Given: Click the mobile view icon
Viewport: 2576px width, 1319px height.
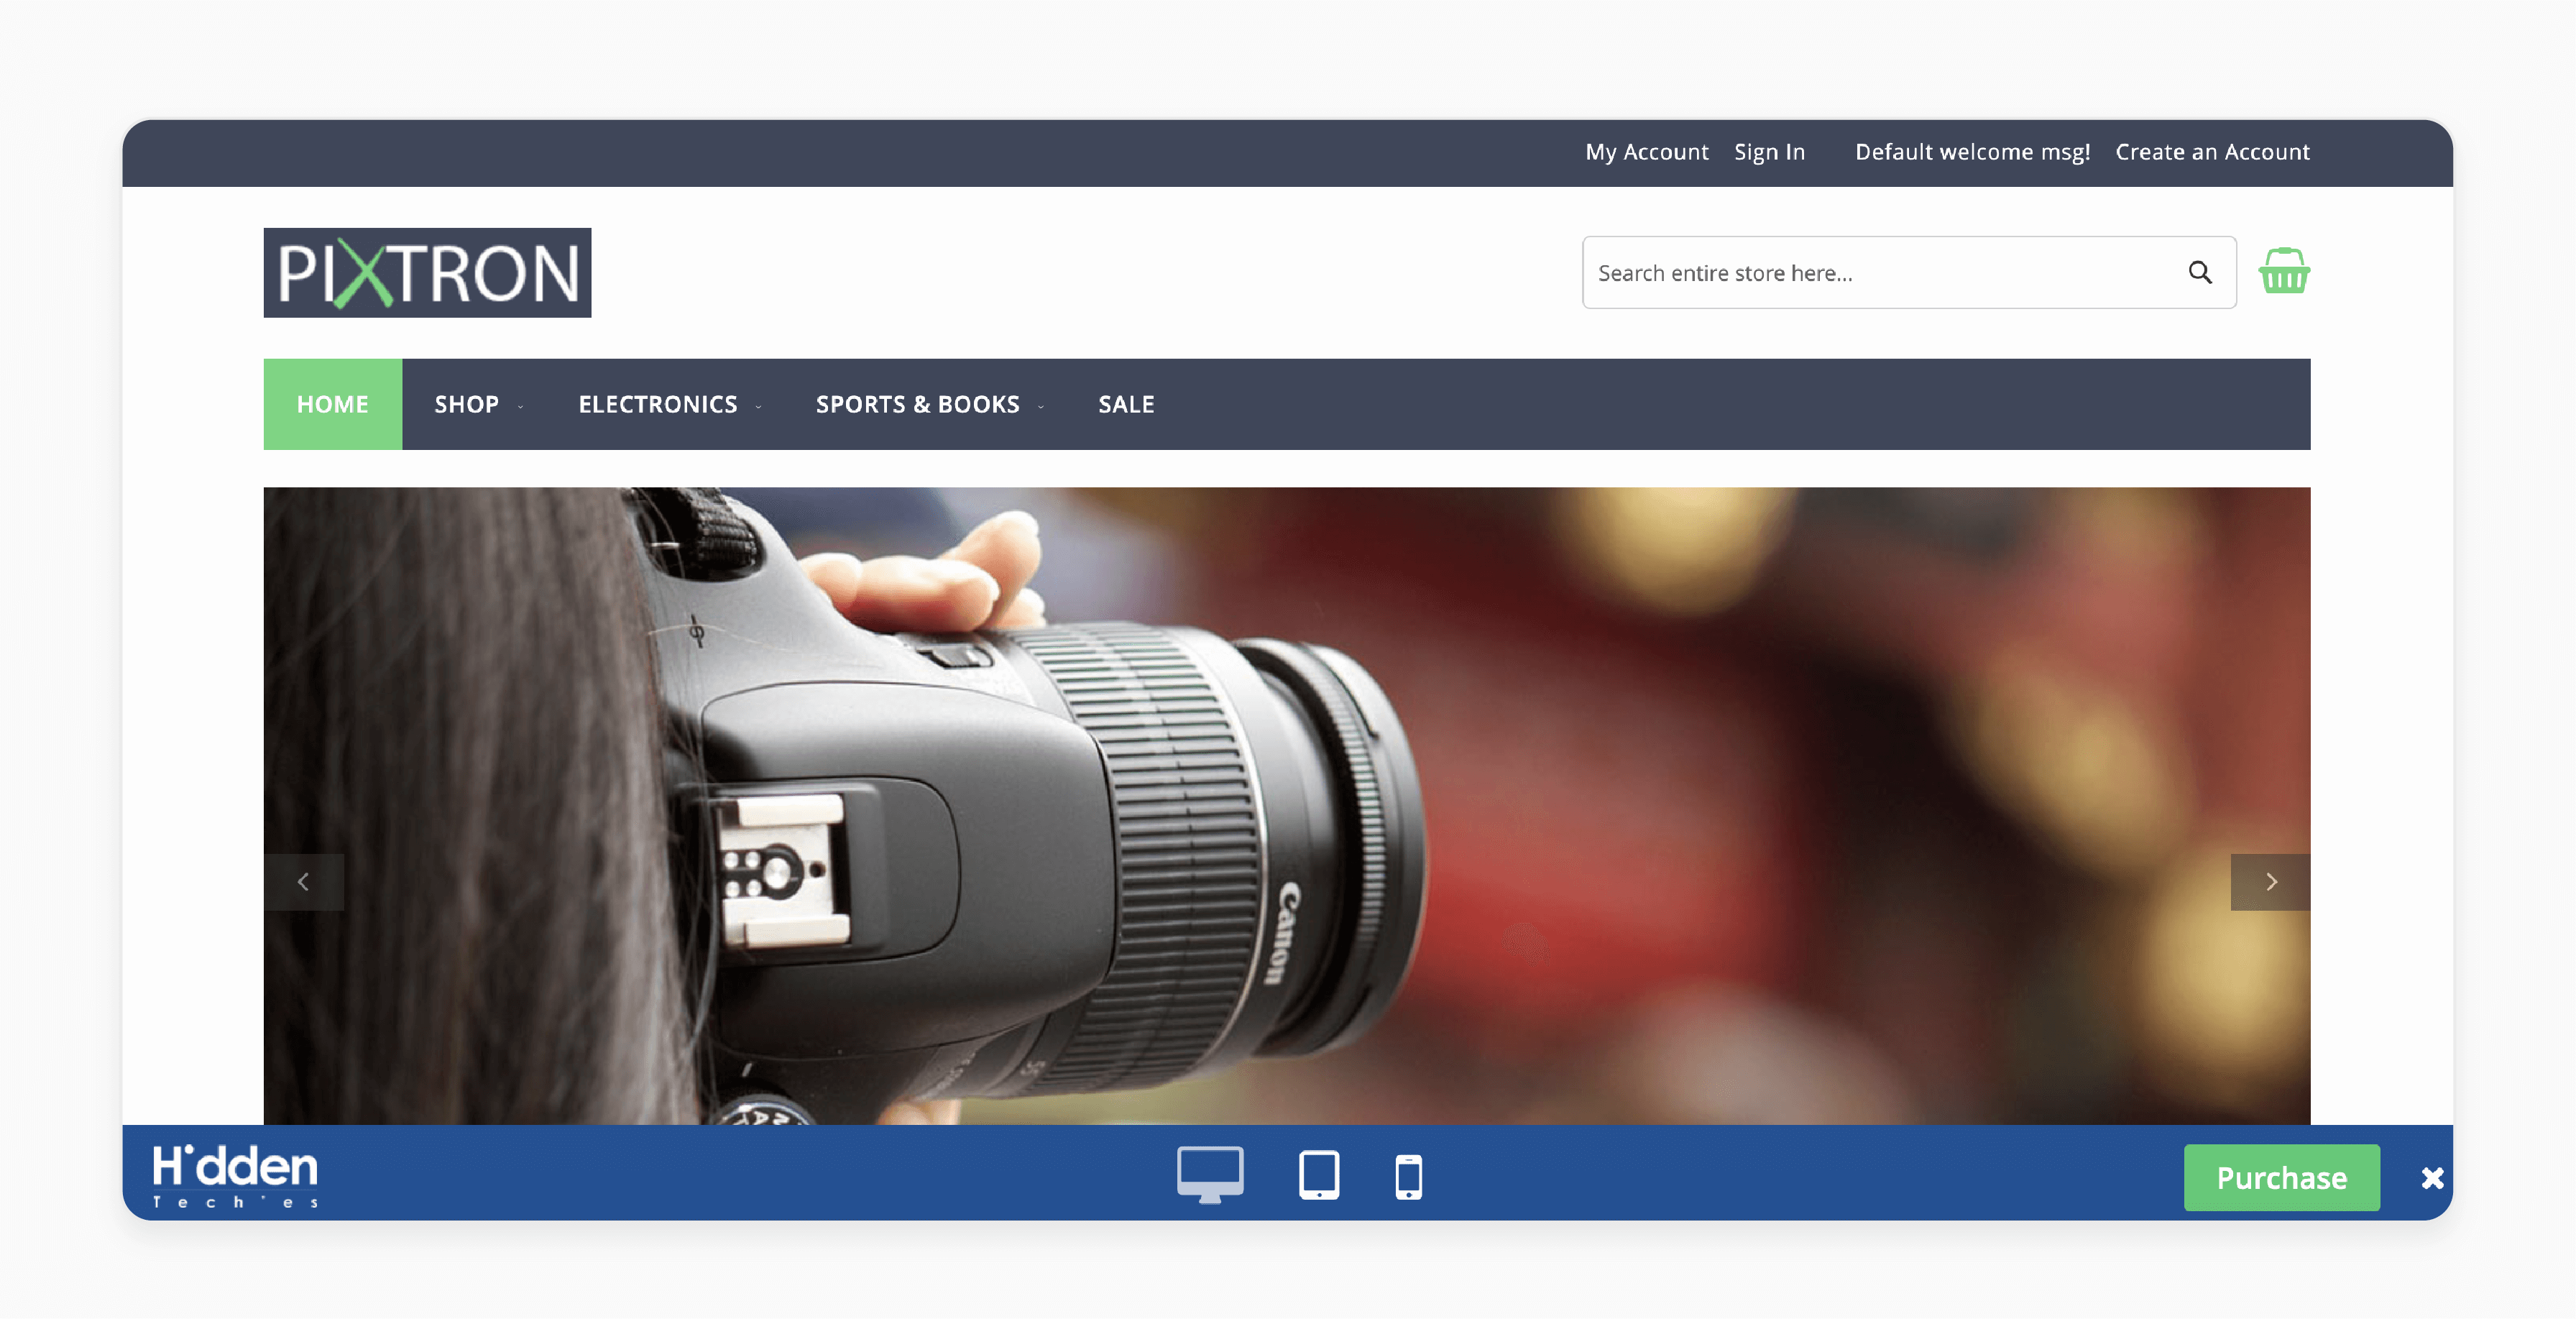Looking at the screenshot, I should [1409, 1175].
